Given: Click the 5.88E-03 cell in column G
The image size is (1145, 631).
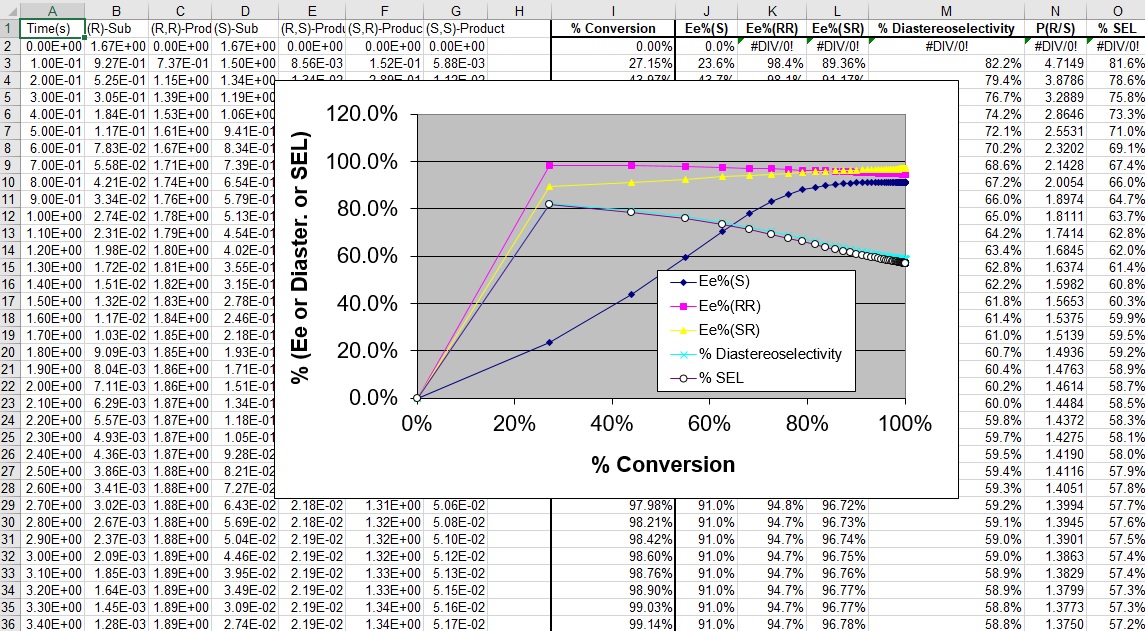Looking at the screenshot, I should tap(455, 63).
